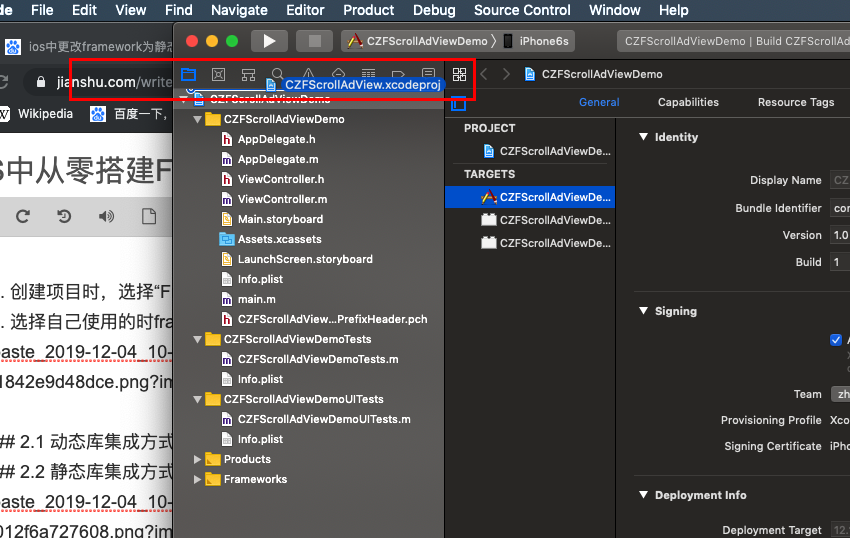Click the build activity status field

pyautogui.click(x=733, y=41)
